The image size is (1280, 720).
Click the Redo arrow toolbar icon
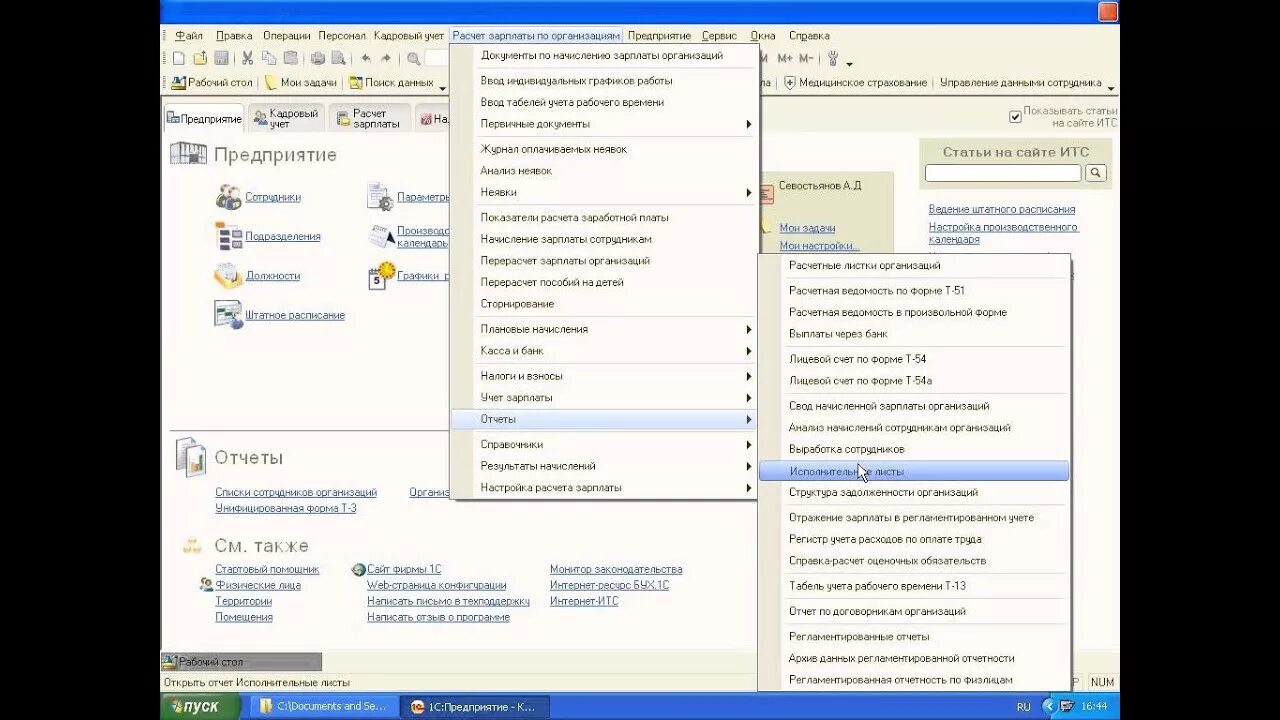pos(386,58)
